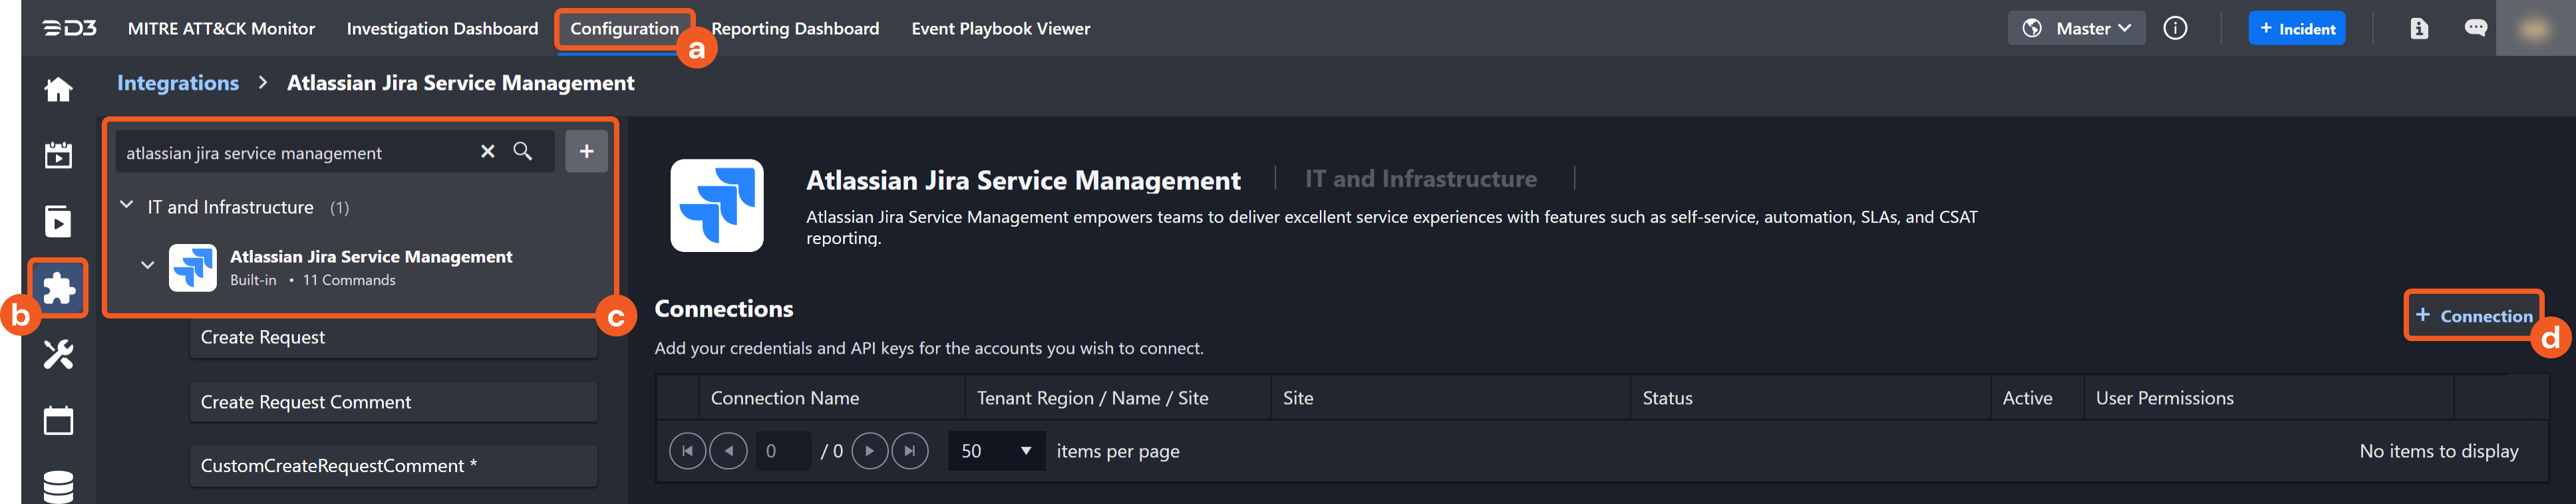Click the database stack sidebar icon
The height and width of the screenshot is (504, 2576).
point(58,485)
